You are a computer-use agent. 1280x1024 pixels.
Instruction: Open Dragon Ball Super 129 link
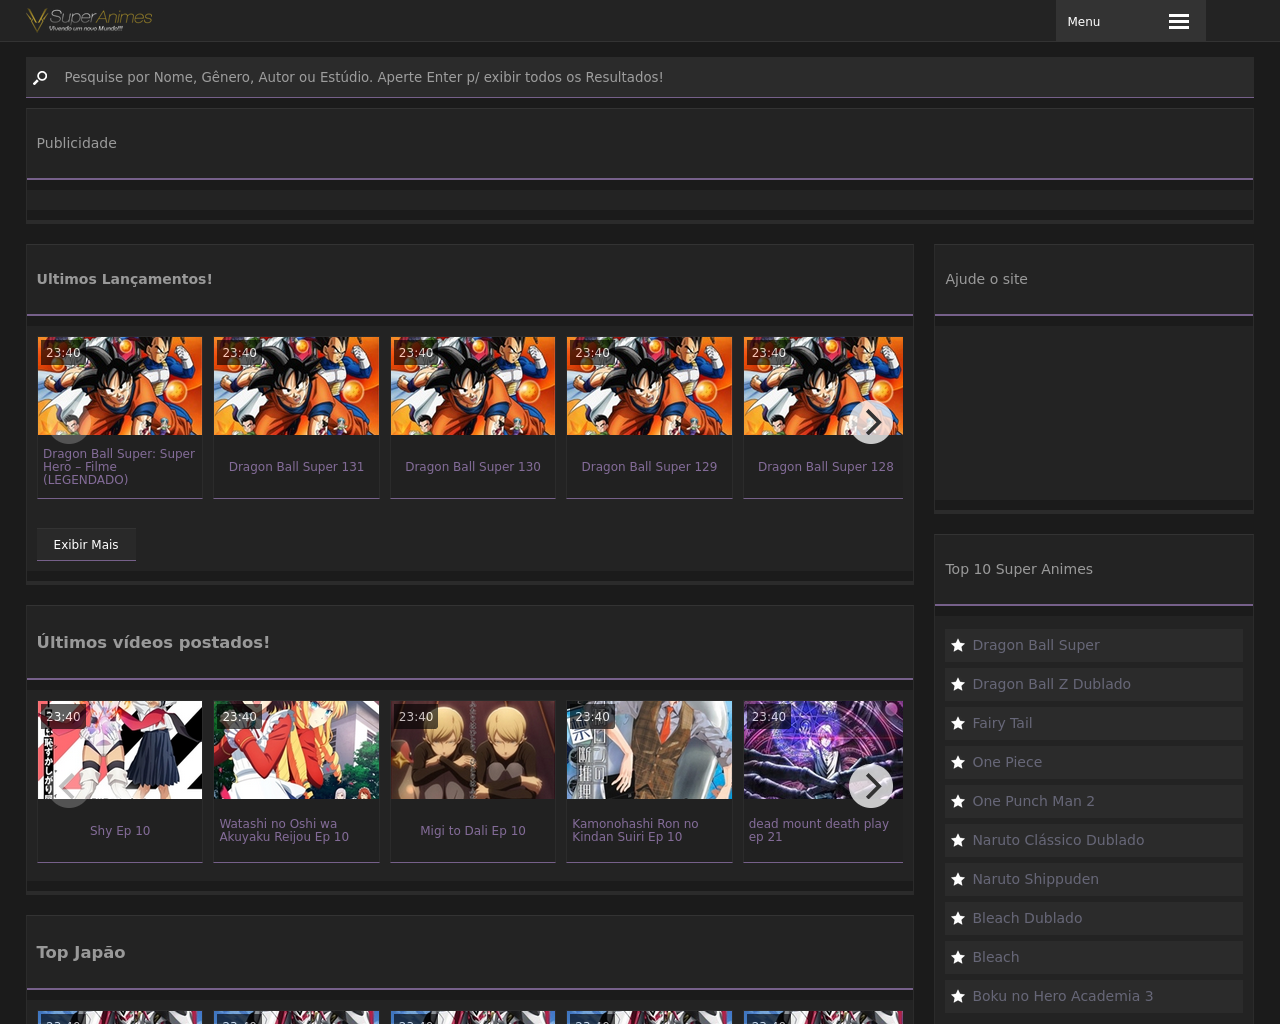pos(649,466)
